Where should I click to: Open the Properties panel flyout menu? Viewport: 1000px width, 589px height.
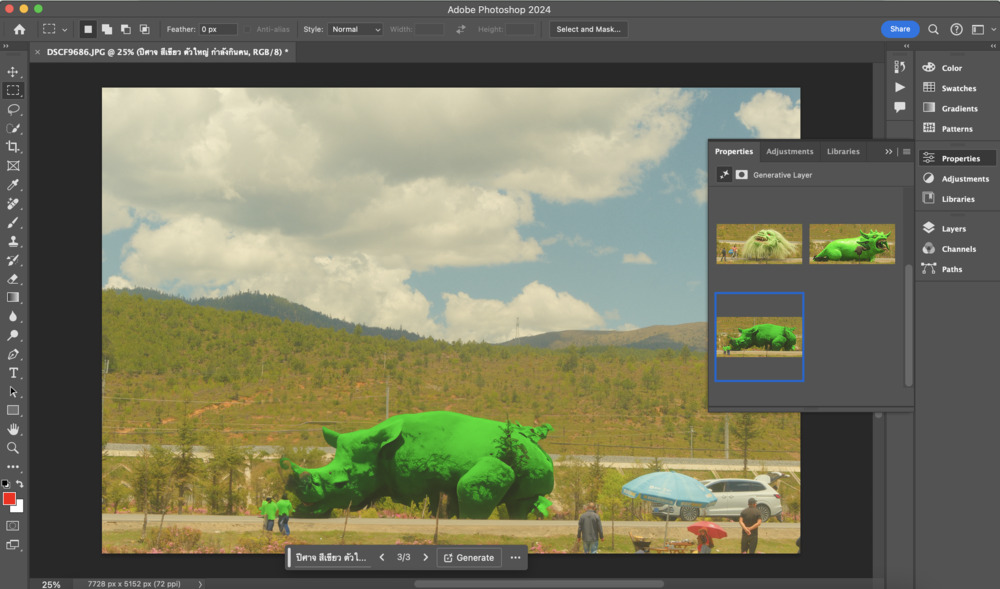(x=906, y=152)
